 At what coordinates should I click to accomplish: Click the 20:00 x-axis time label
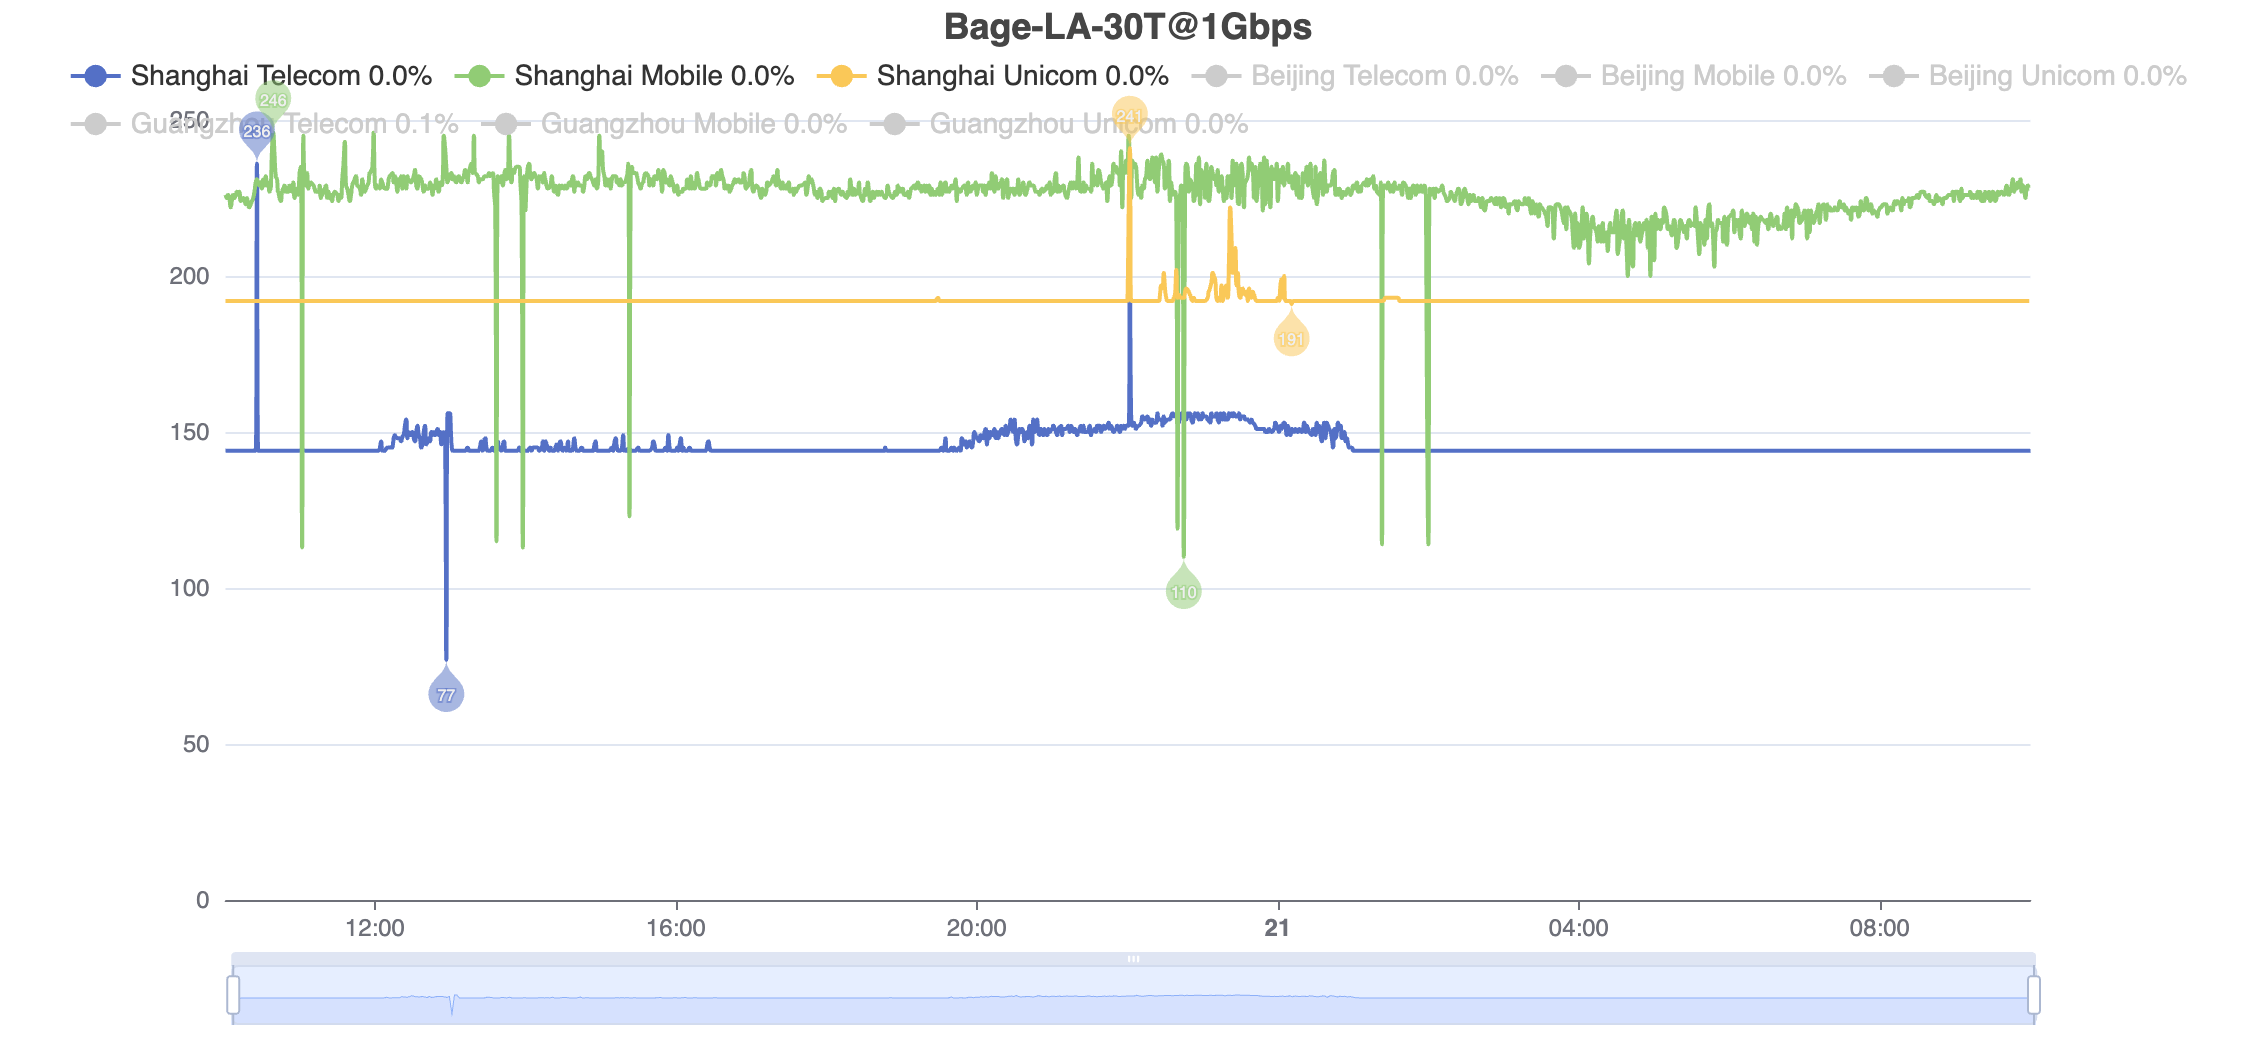point(976,928)
